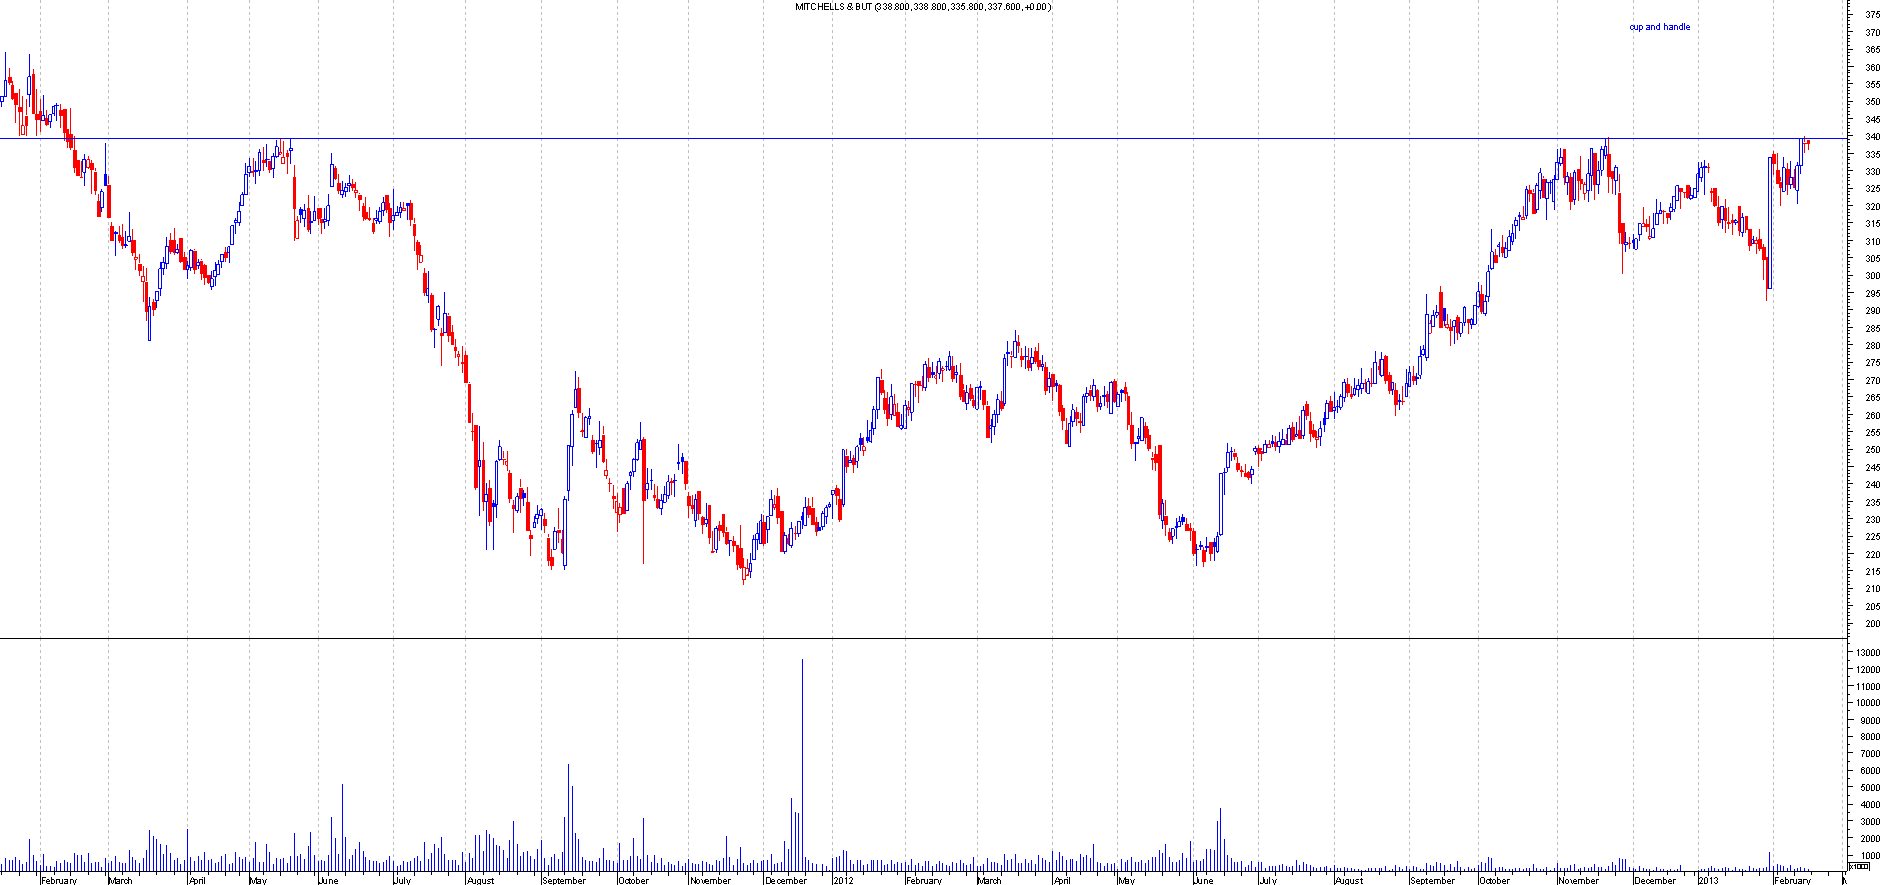Click the 250 price label on right axis
This screenshot has height=885, width=1883.
1870,450
